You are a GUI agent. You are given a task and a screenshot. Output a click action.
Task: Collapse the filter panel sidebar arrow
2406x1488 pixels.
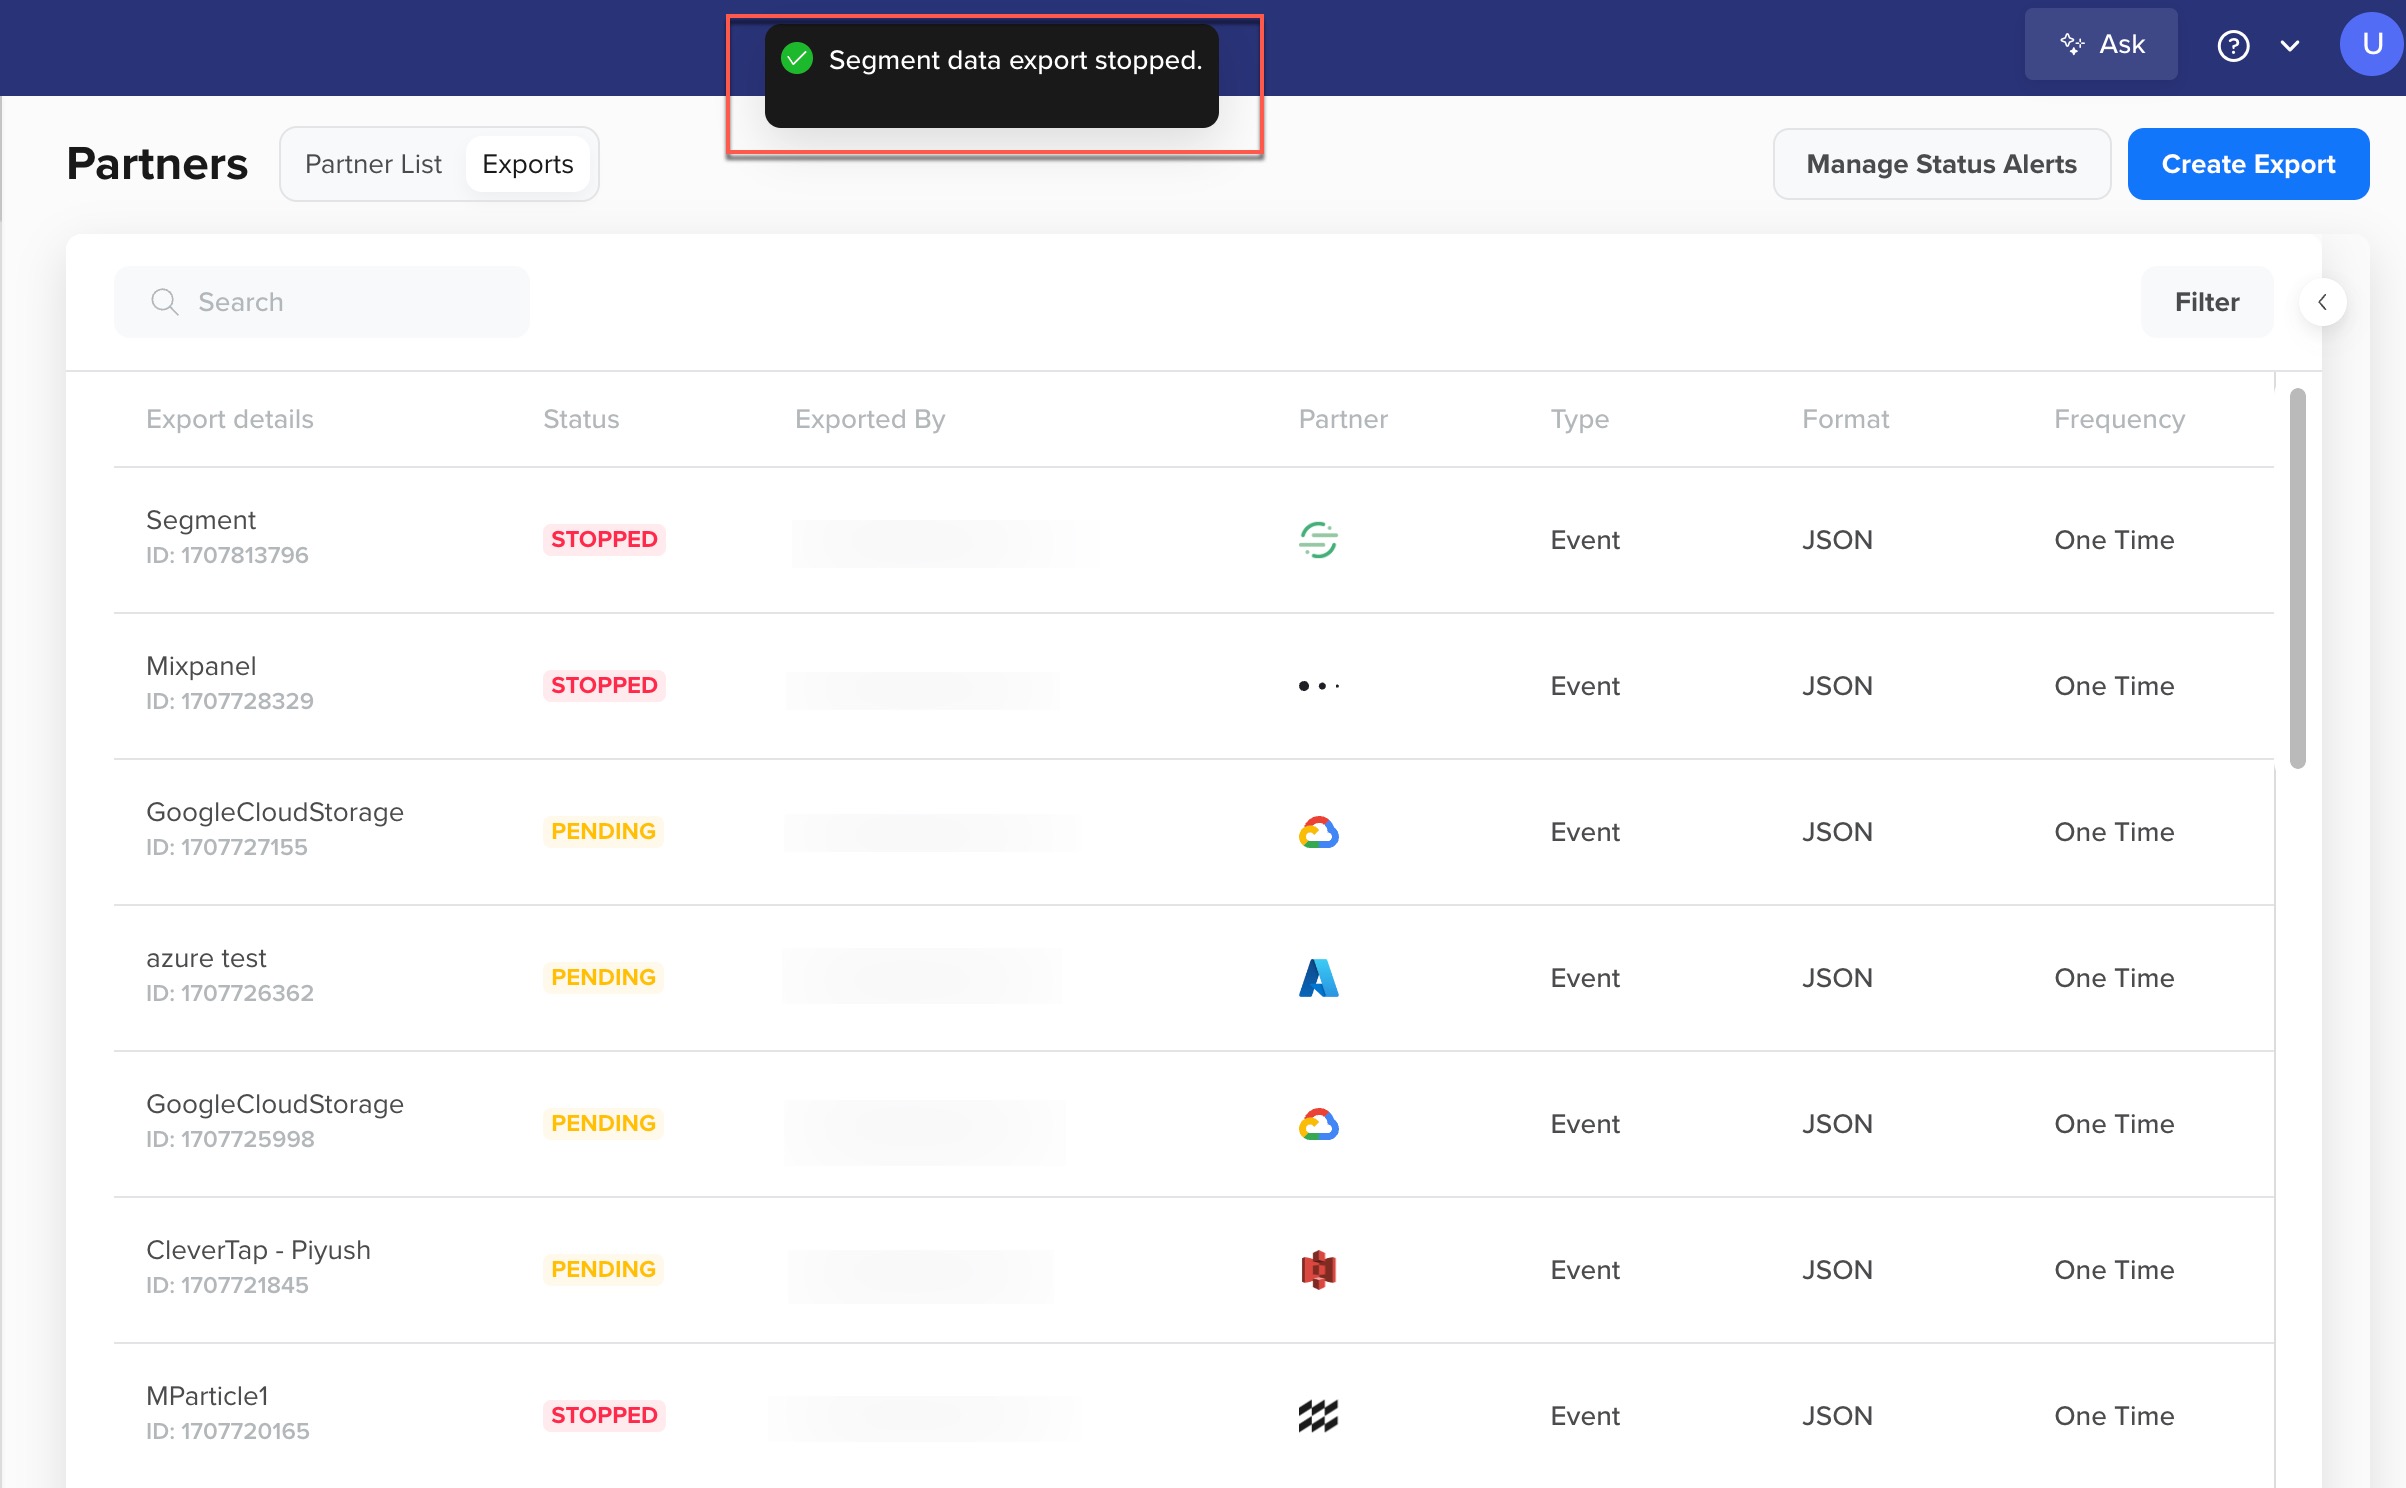point(2322,302)
